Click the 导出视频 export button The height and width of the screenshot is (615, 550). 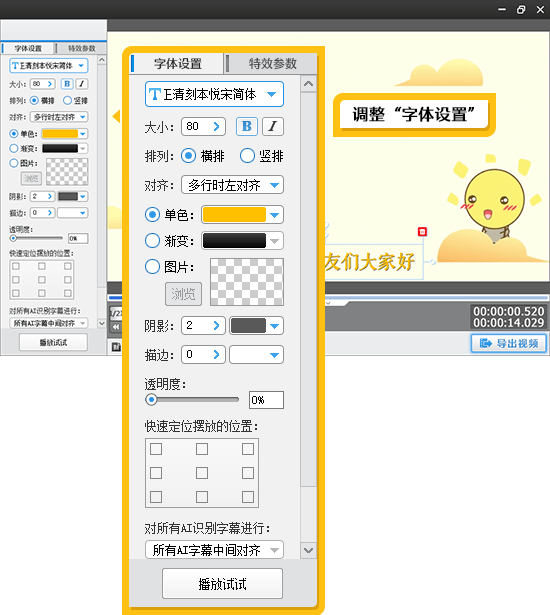[x=509, y=344]
